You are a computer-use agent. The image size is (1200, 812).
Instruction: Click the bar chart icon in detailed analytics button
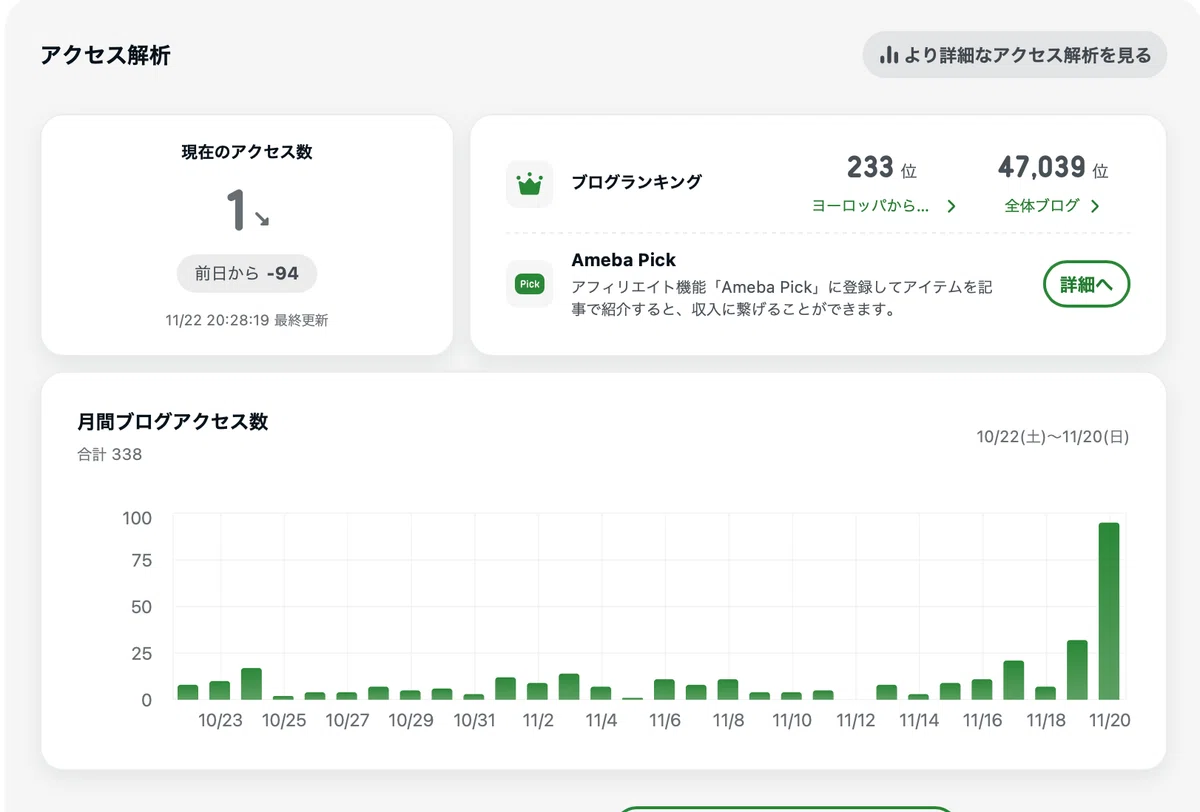coord(888,55)
